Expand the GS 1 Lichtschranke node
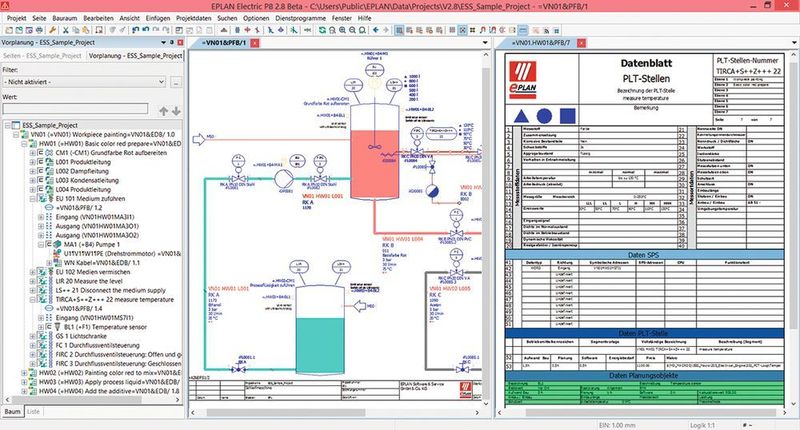 click(33, 337)
